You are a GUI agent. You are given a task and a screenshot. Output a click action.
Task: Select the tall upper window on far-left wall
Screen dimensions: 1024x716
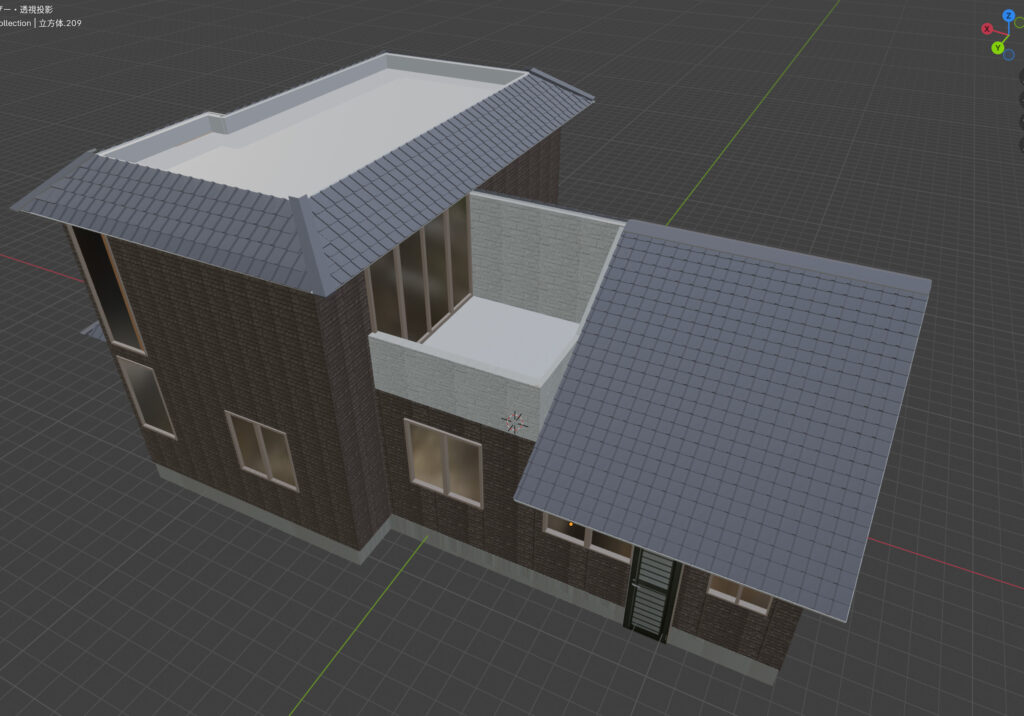pos(110,290)
